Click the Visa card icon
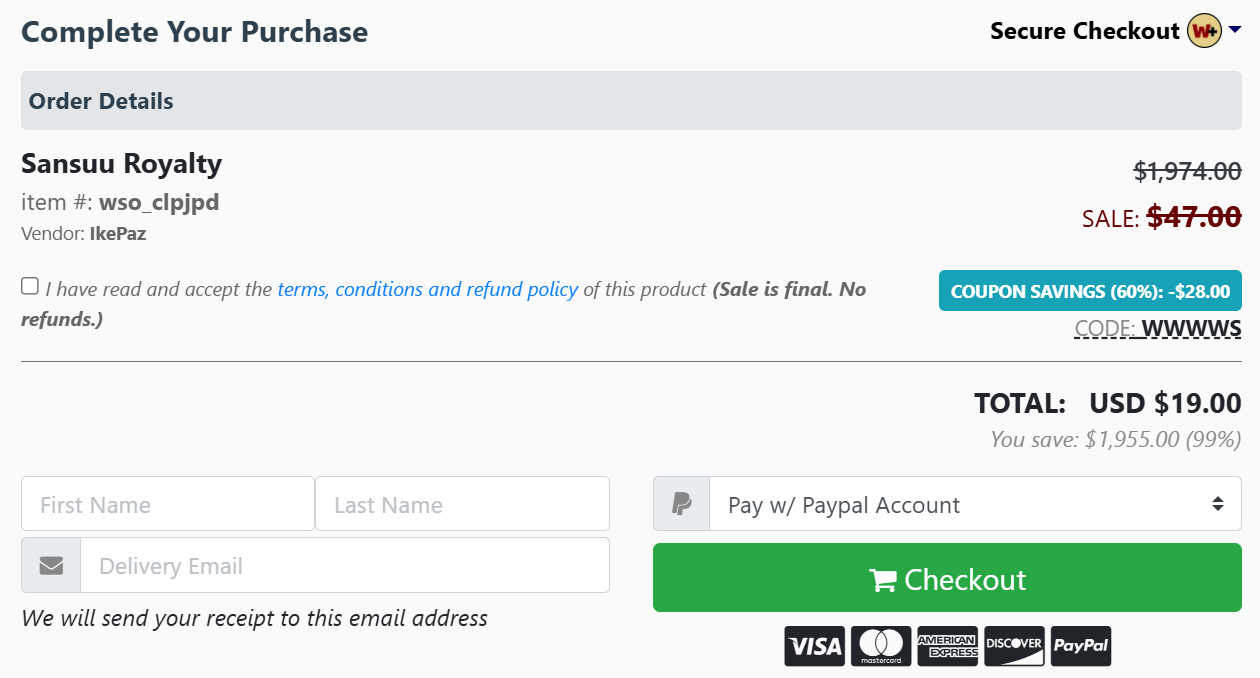This screenshot has width=1260, height=678. [814, 647]
